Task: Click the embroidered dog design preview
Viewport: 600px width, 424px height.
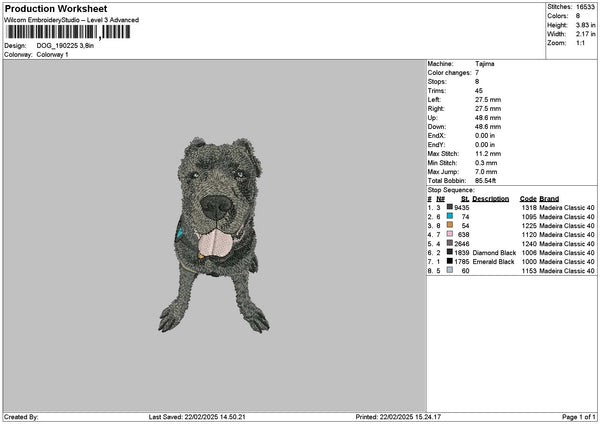Action: tap(214, 235)
